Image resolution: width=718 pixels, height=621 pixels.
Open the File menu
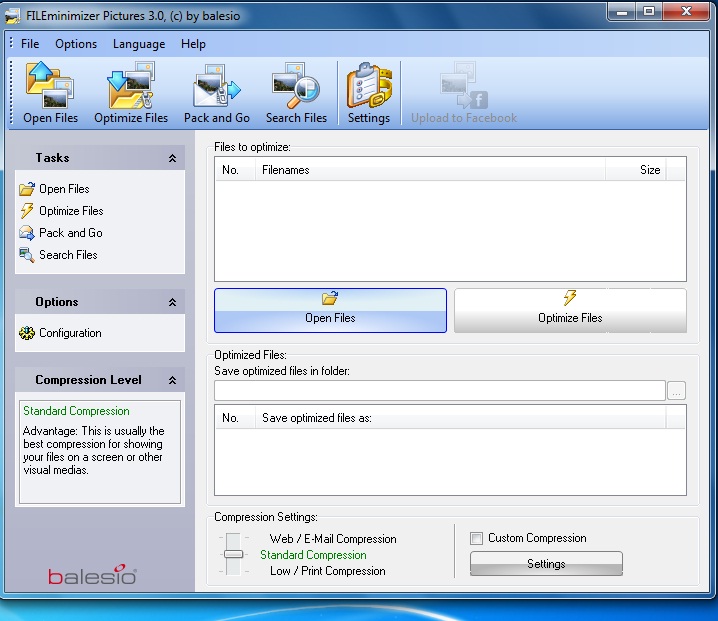30,44
